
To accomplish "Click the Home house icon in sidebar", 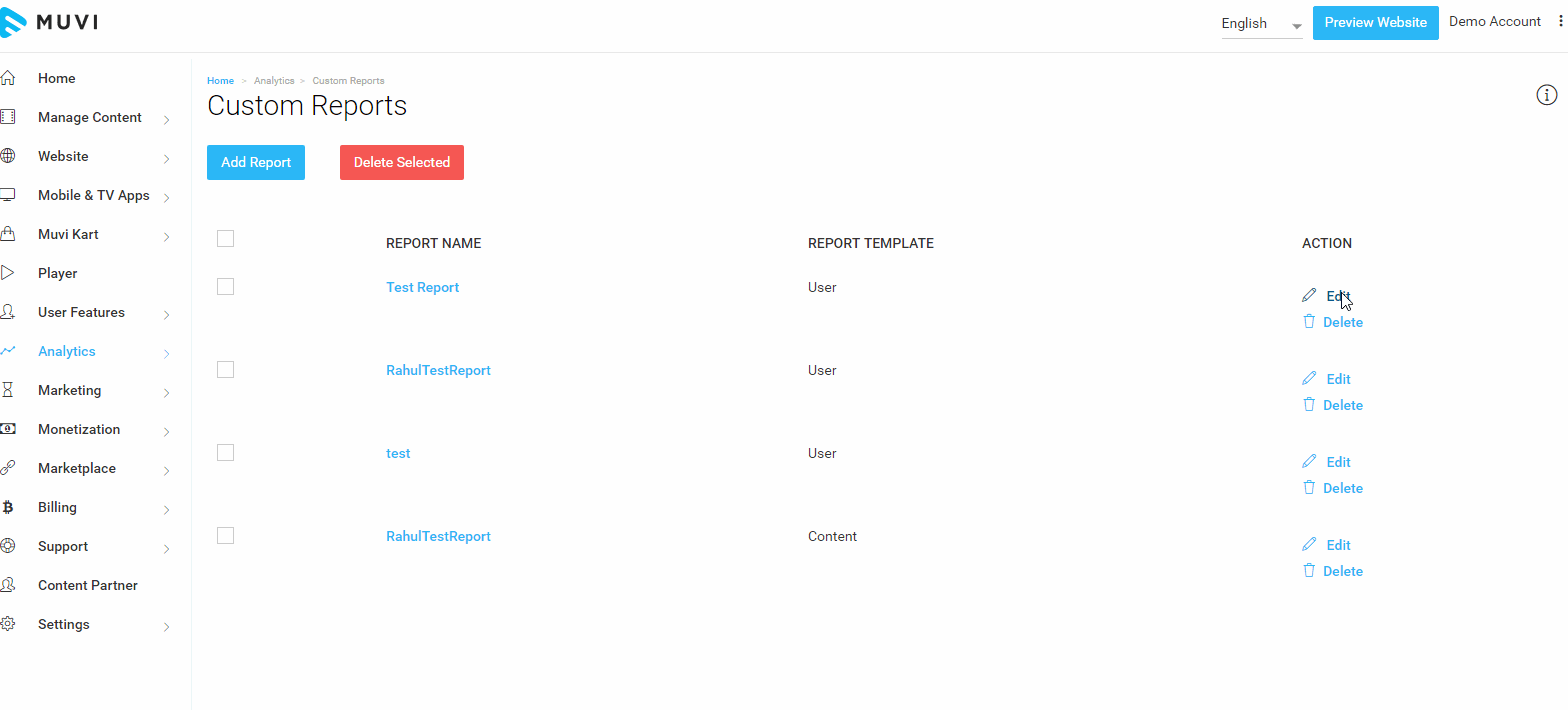I will click(x=8, y=78).
